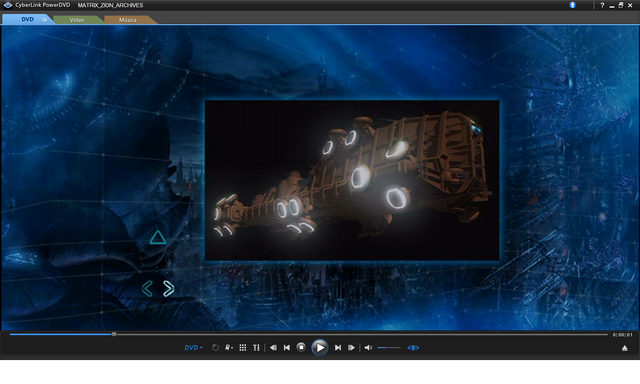Expand the DVD dropdown in control bar

(x=193, y=348)
